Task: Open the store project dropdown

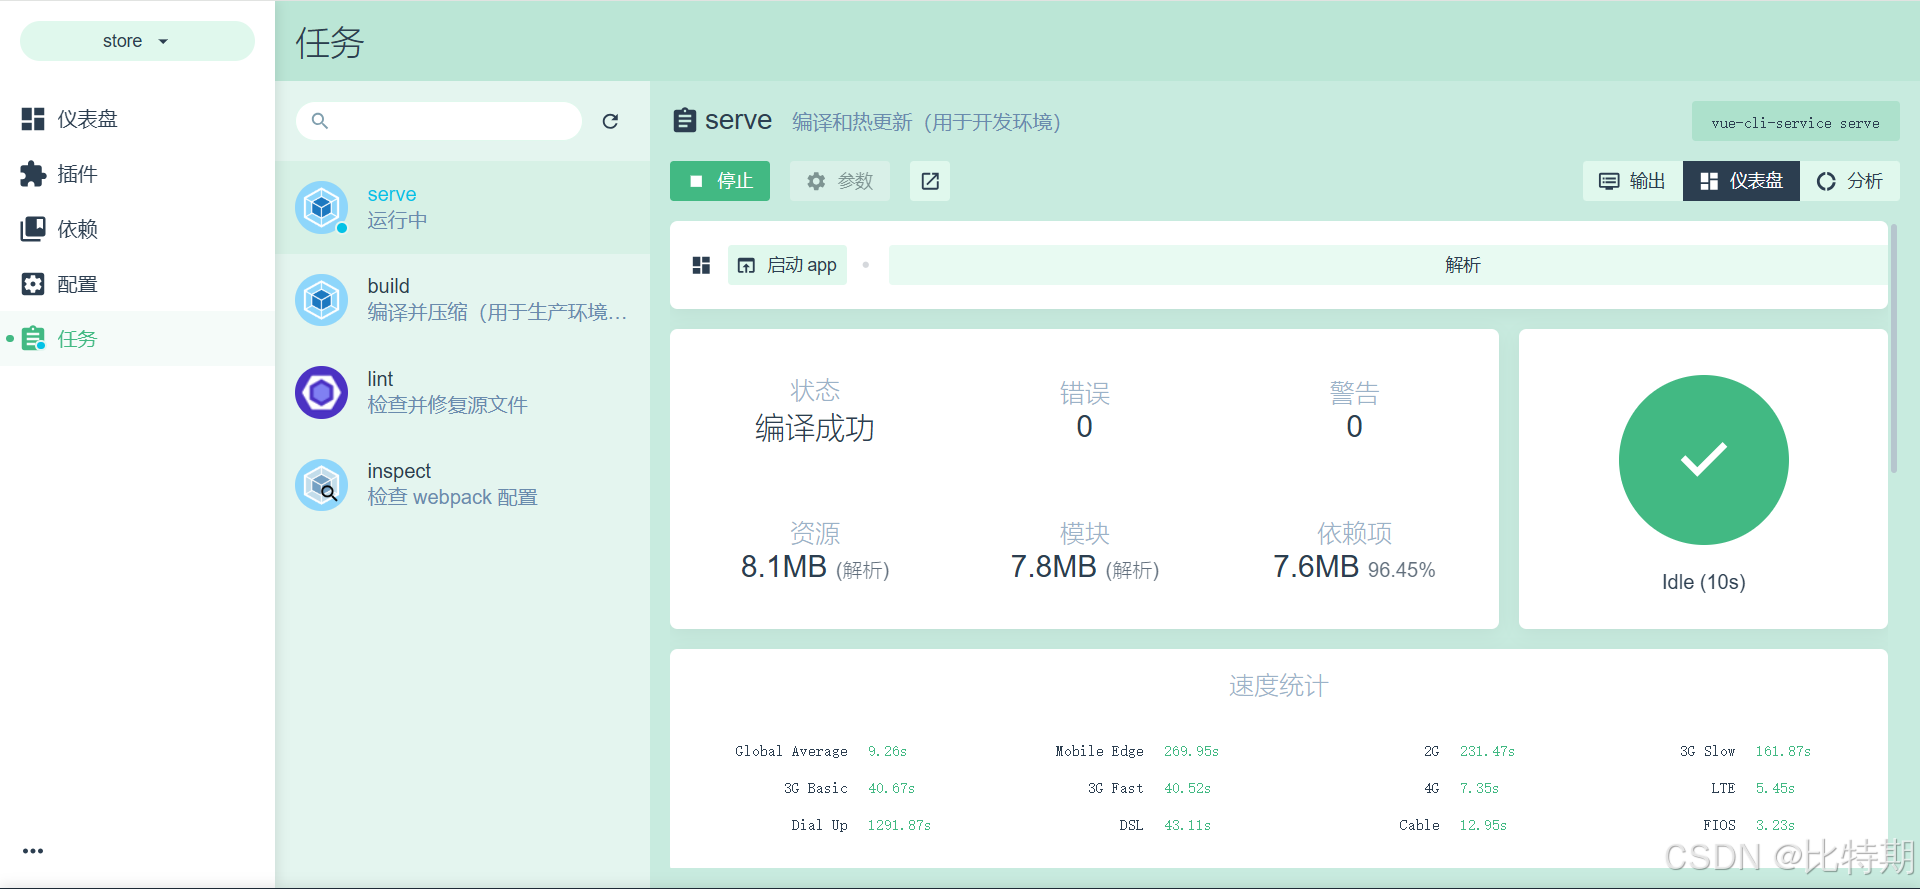Action: (x=137, y=41)
